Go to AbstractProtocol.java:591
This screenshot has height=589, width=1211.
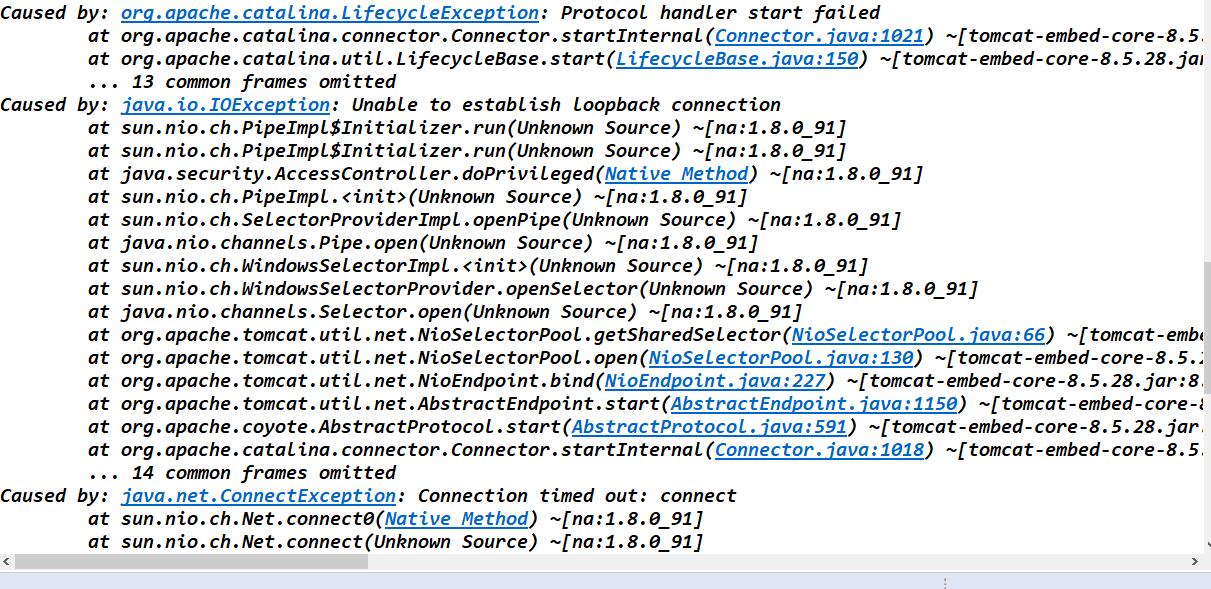[x=709, y=427]
